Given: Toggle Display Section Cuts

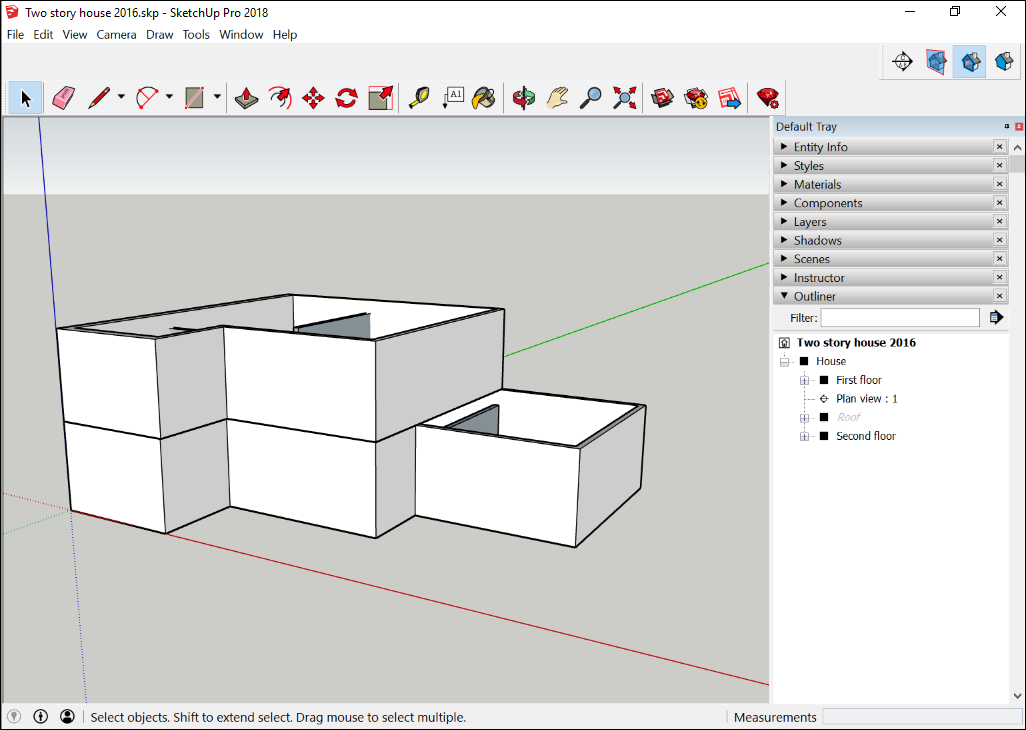Looking at the screenshot, I should pyautogui.click(x=970, y=62).
